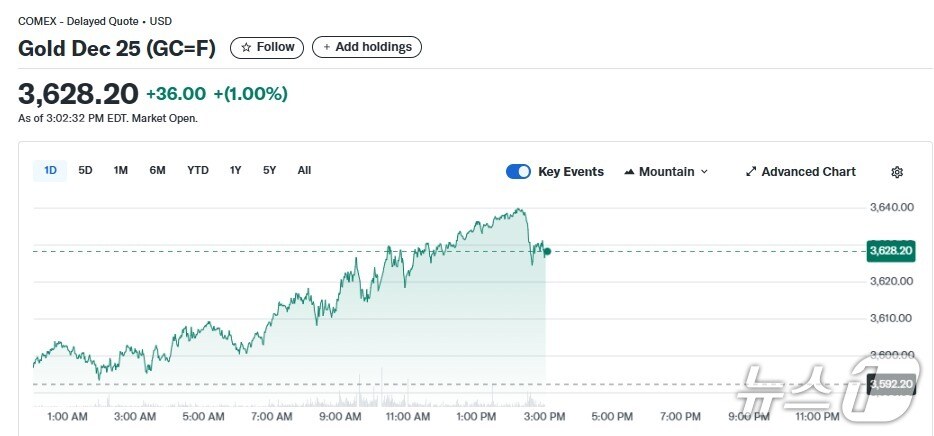Select the YTD time range

point(198,171)
